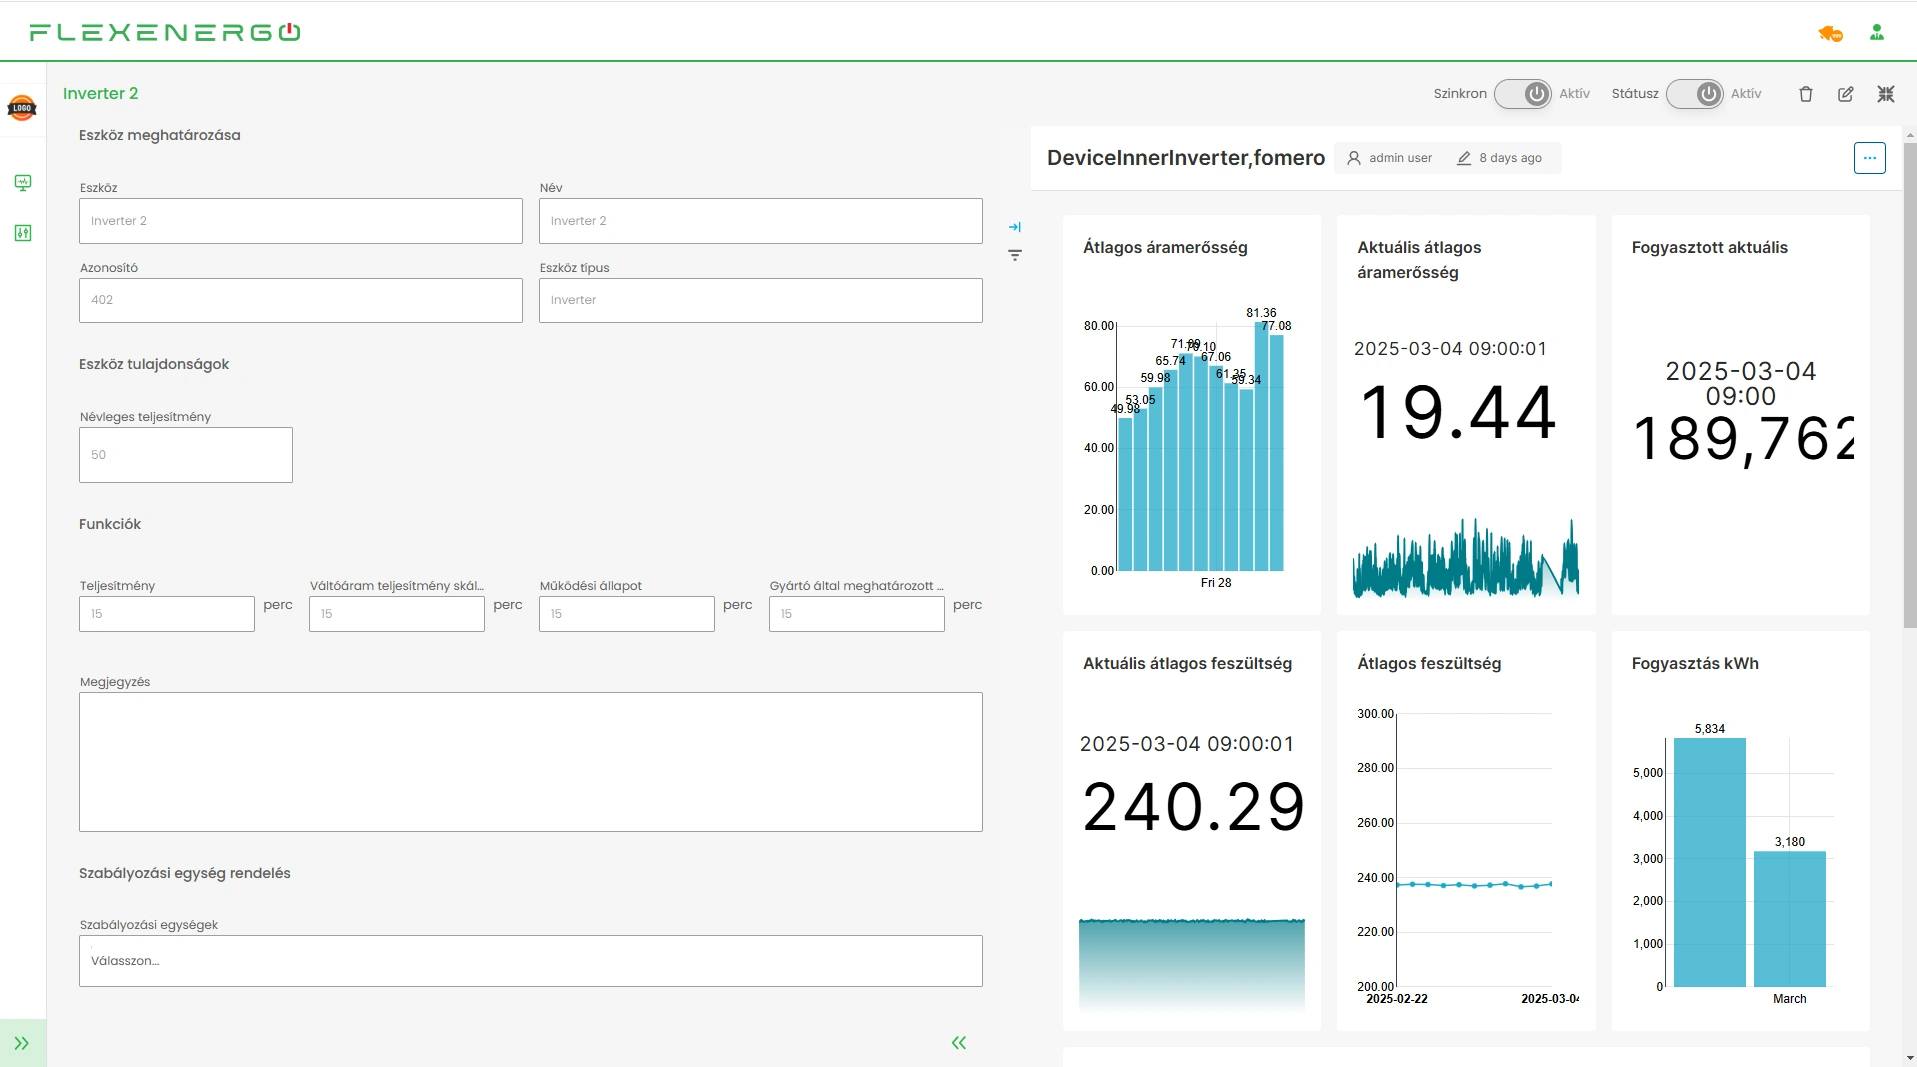Click the admin user label

[x=1399, y=158]
